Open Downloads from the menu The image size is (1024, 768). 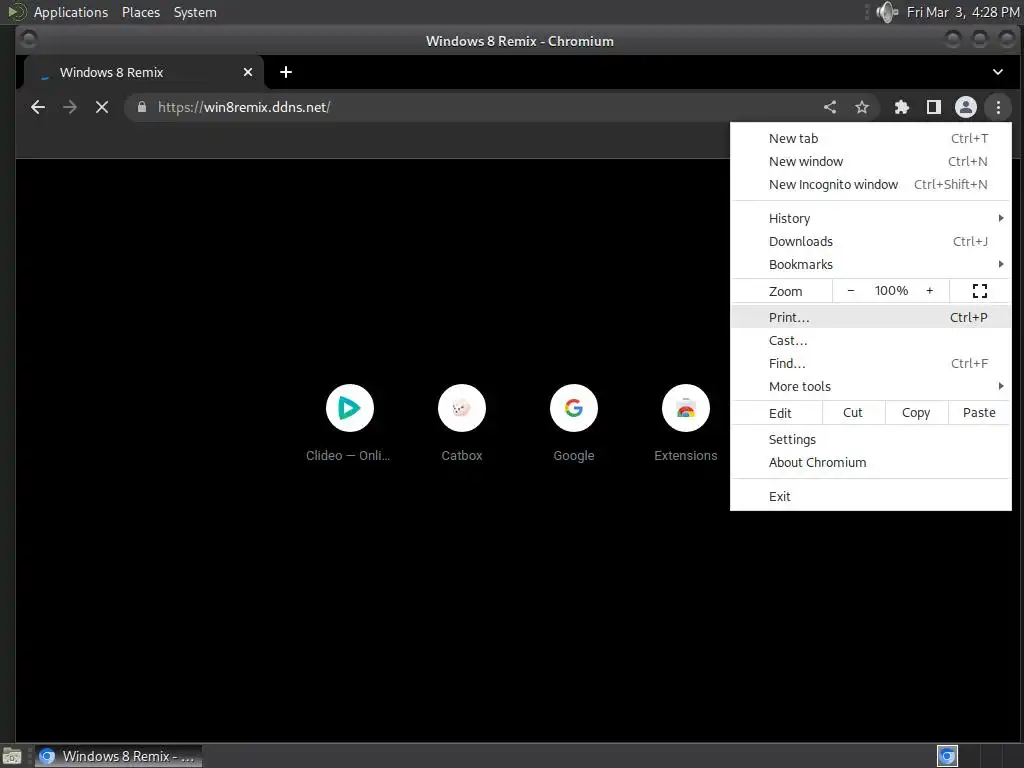coord(871,242)
